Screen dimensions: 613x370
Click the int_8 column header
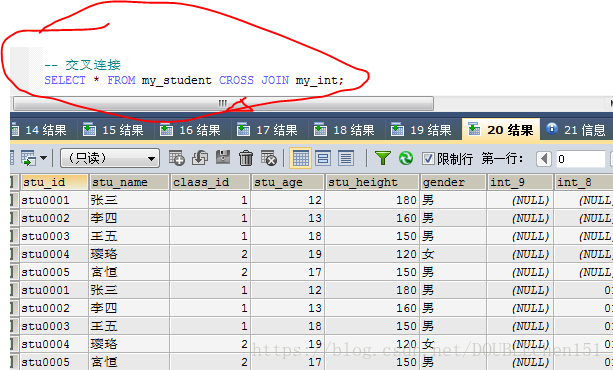point(583,182)
